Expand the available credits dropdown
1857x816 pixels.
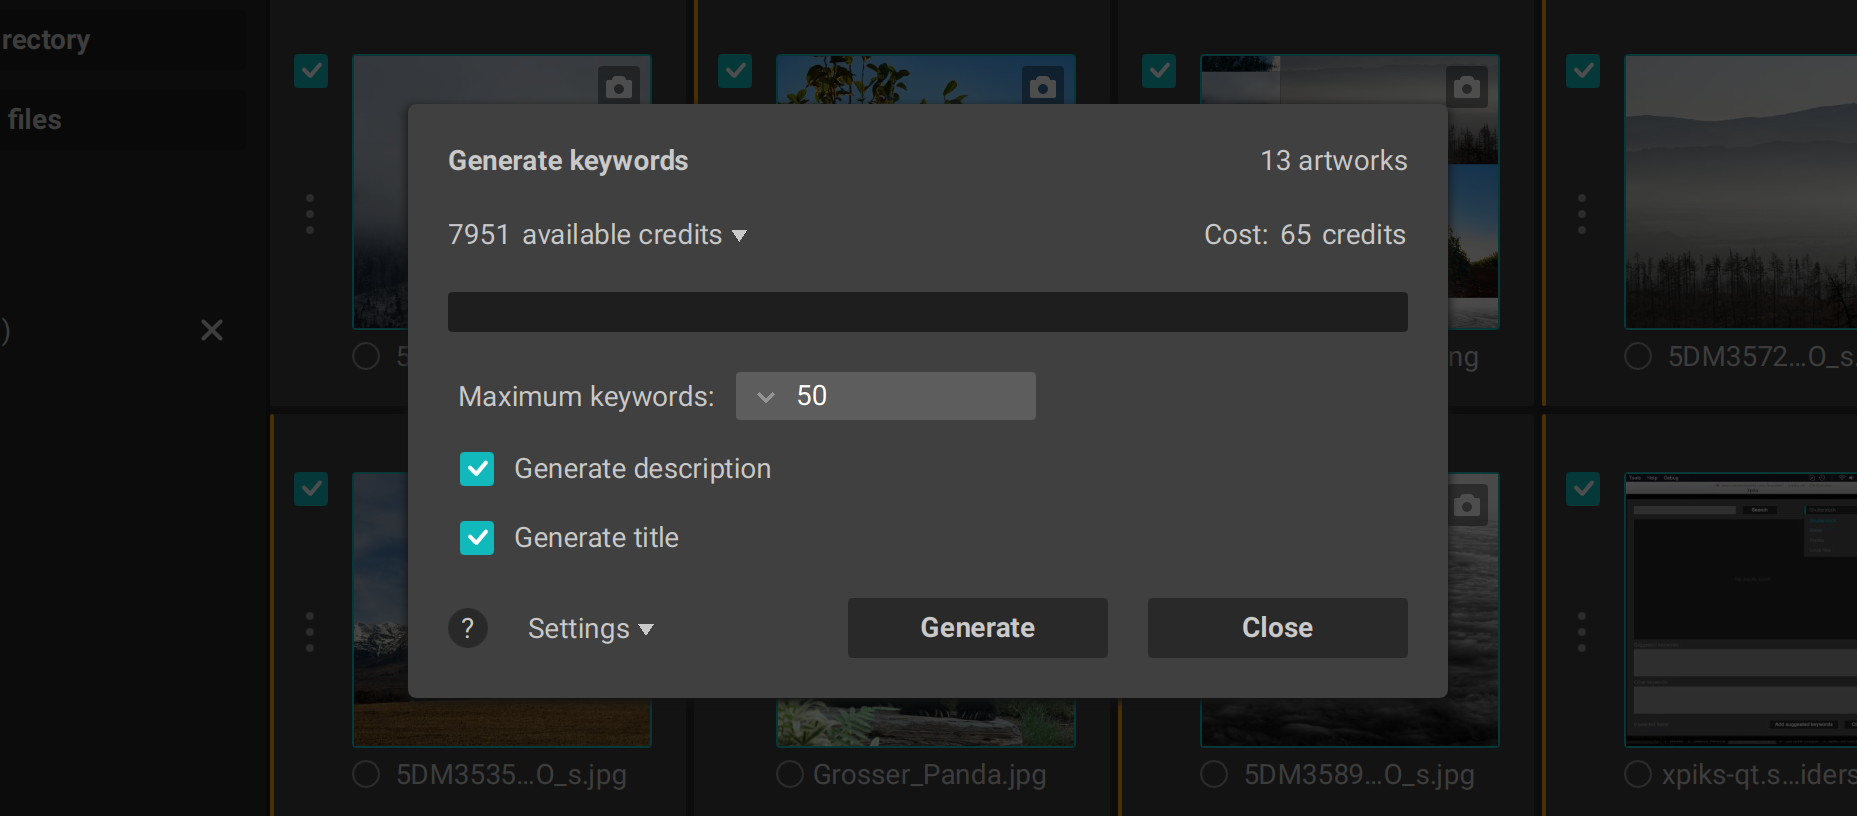click(x=598, y=235)
